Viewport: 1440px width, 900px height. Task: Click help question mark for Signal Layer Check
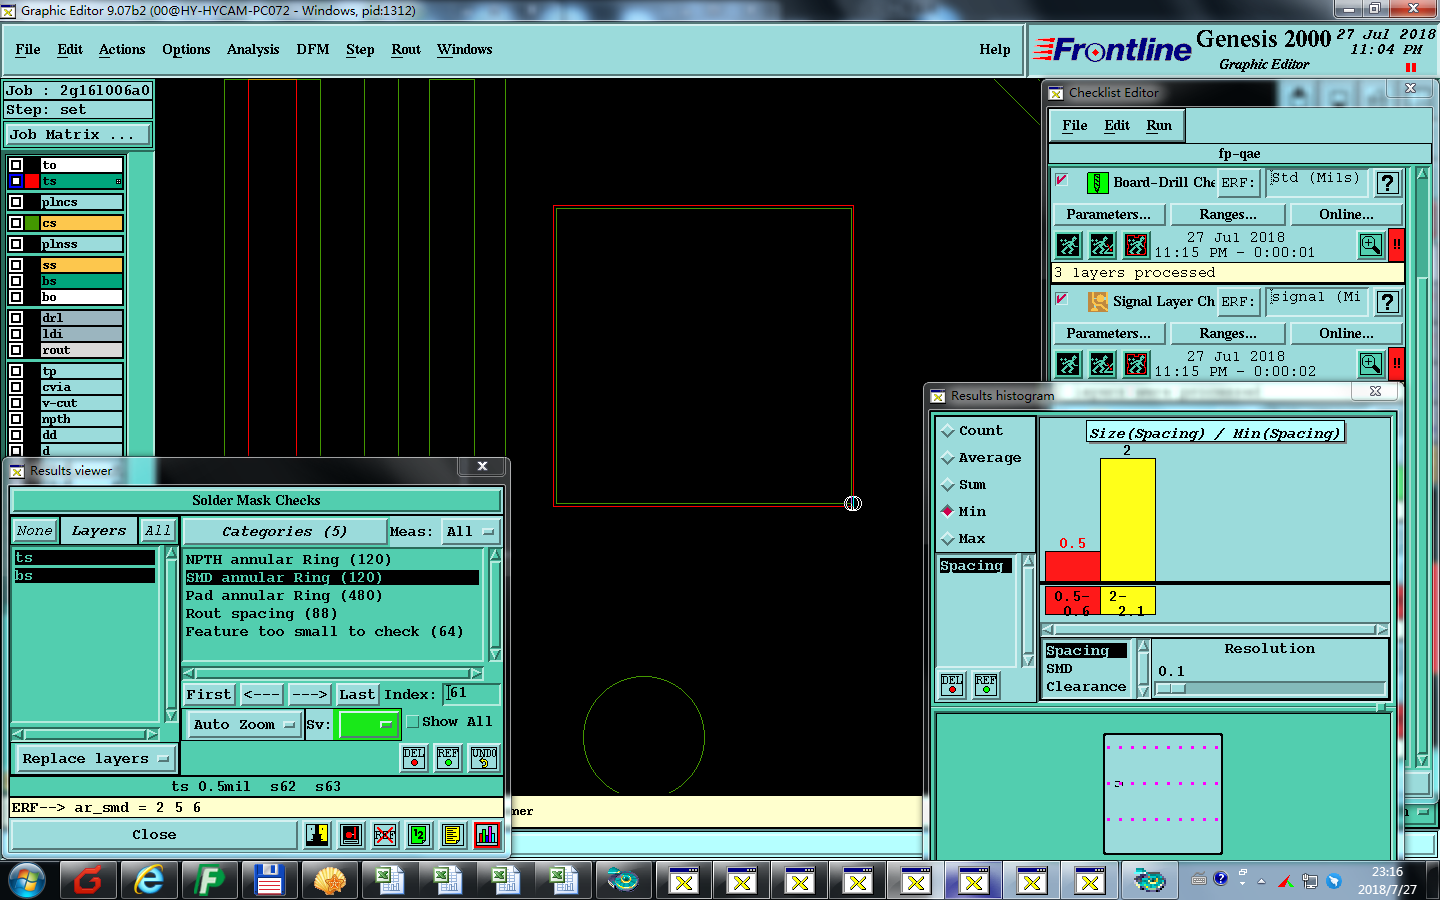1387,302
